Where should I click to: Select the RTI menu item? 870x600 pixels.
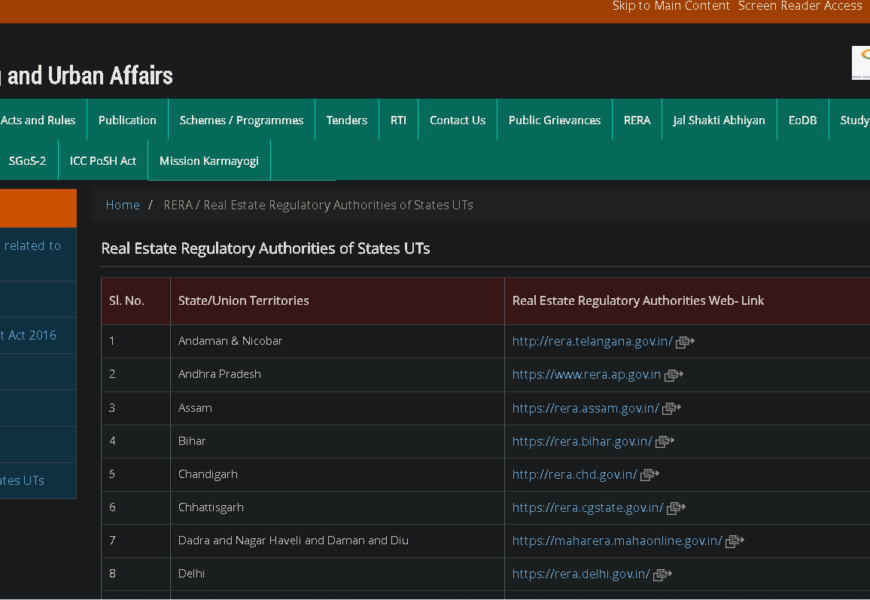point(398,120)
